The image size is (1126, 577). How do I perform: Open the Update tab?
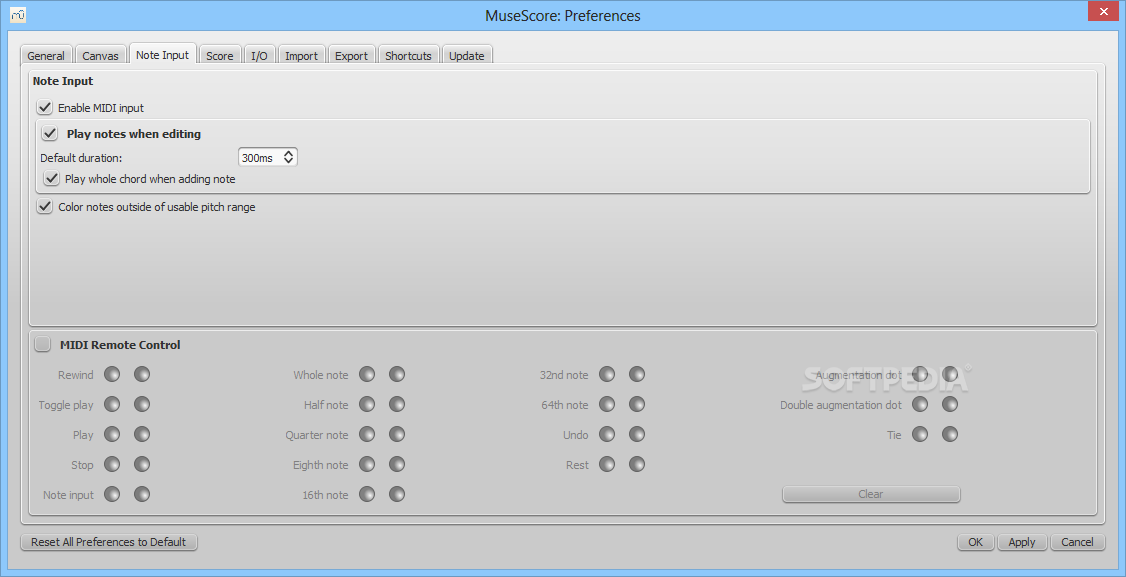coord(467,55)
